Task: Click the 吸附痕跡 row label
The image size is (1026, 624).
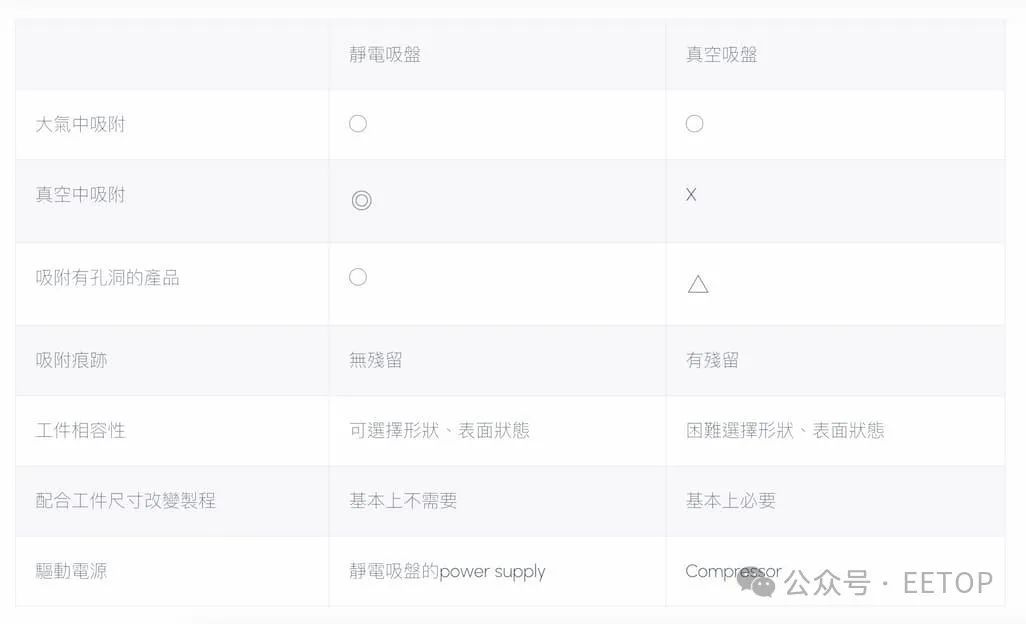Action: pyautogui.click(x=71, y=360)
